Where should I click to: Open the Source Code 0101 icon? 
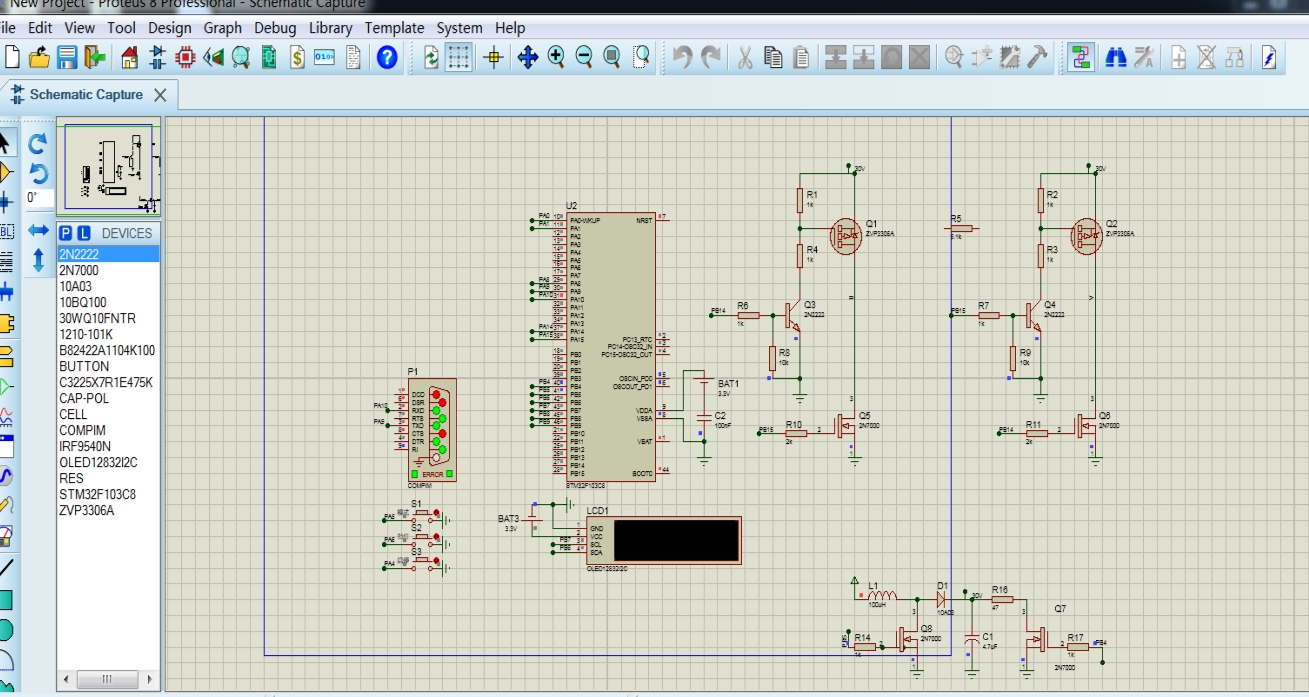coord(325,57)
